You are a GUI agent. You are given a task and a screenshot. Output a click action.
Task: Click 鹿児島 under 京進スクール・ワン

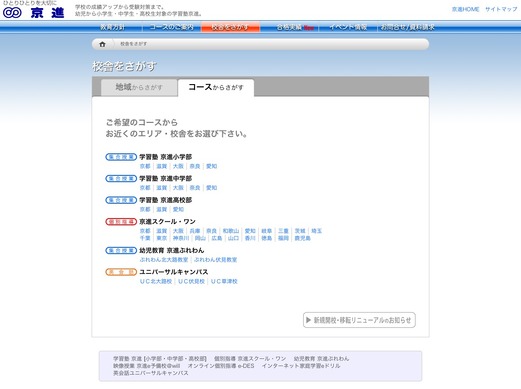303,238
